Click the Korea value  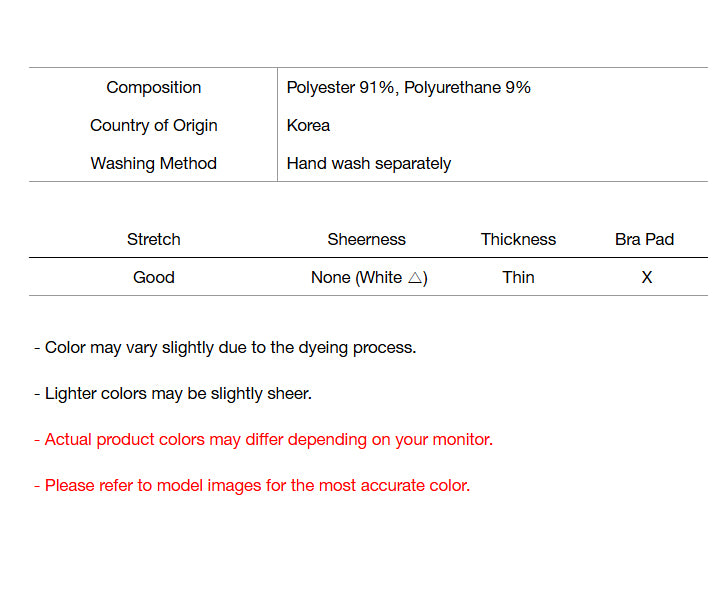click(x=308, y=126)
